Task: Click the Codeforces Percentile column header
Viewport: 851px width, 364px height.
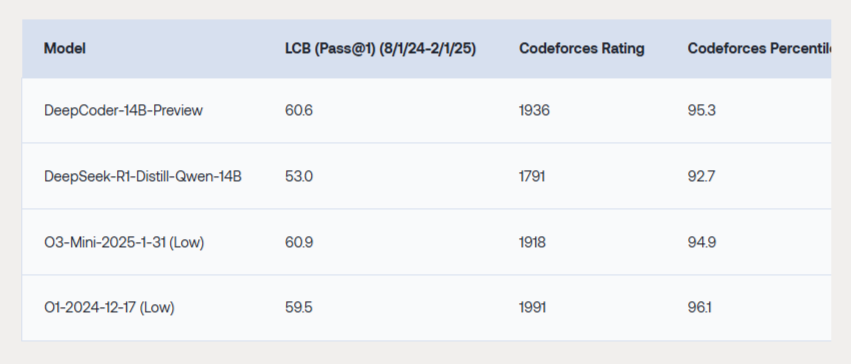Action: click(x=759, y=49)
